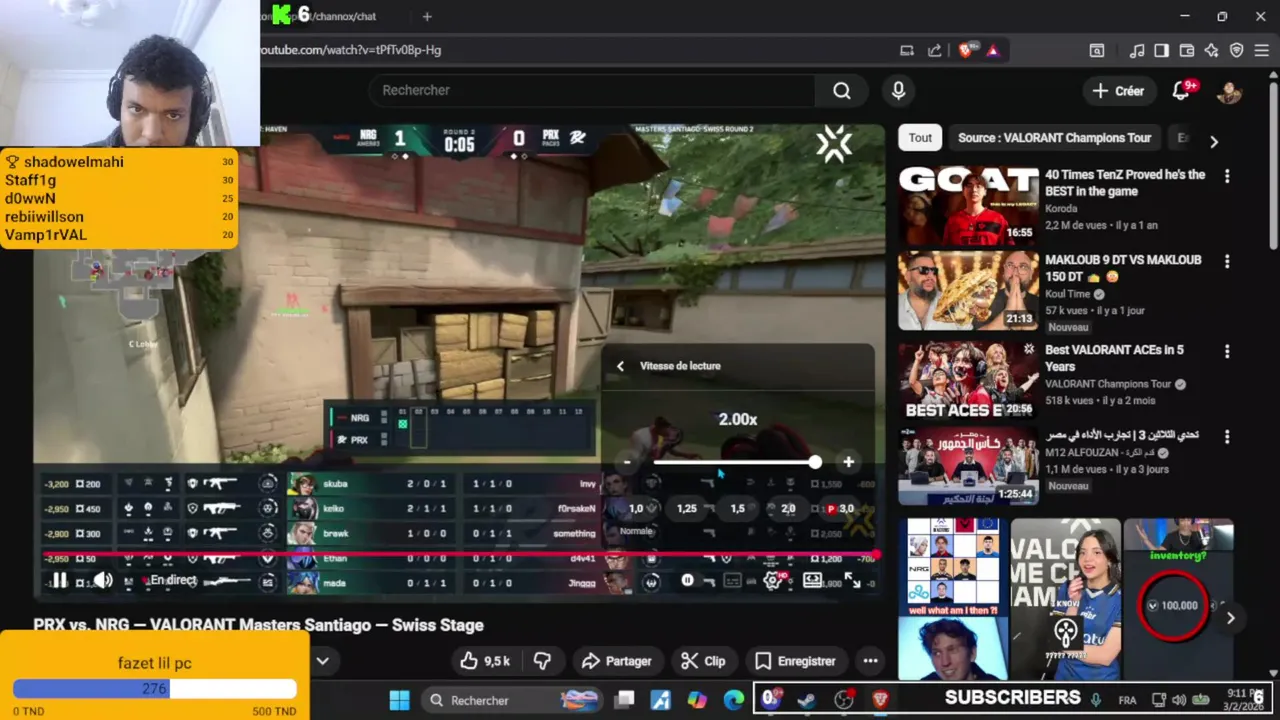Click the share page icon in the address bar
The width and height of the screenshot is (1280, 720).
934,50
